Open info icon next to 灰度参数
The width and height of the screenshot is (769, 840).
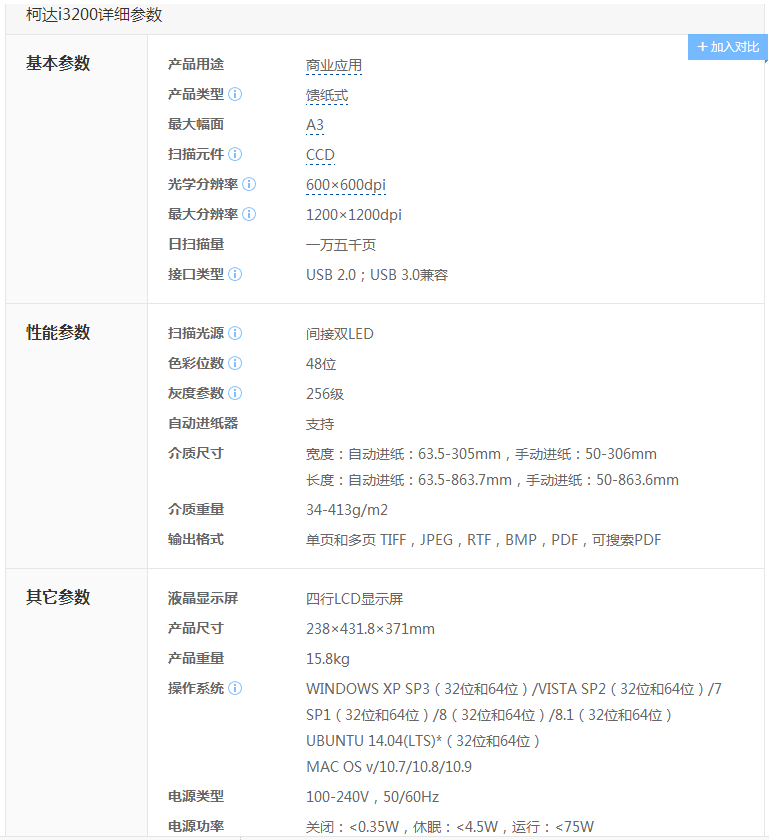(235, 393)
